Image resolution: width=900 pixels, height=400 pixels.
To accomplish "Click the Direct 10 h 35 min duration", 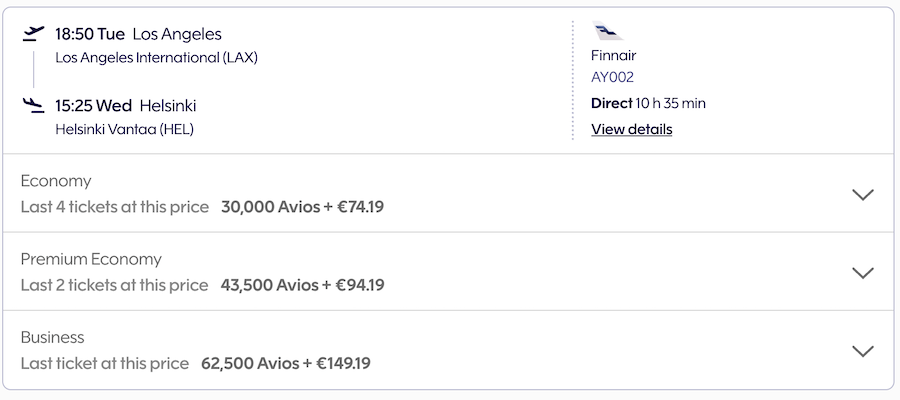I will [x=648, y=103].
